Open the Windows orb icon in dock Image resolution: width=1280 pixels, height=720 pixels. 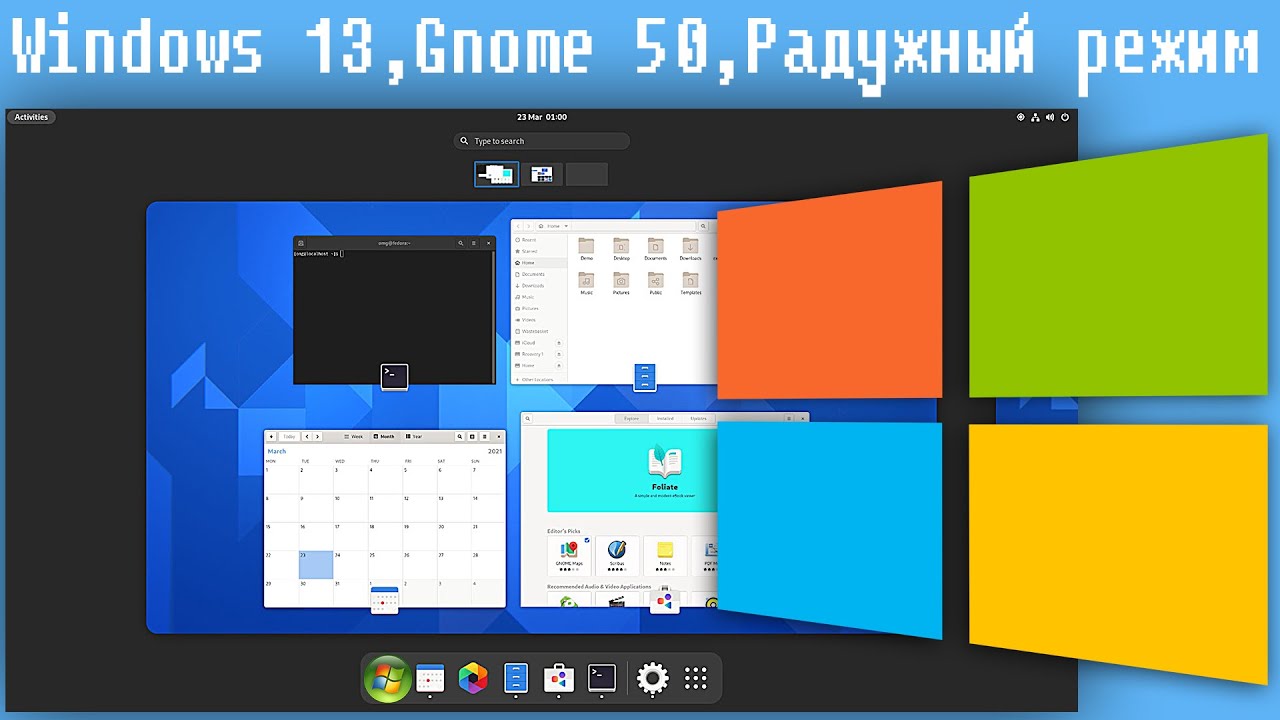[x=386, y=679]
